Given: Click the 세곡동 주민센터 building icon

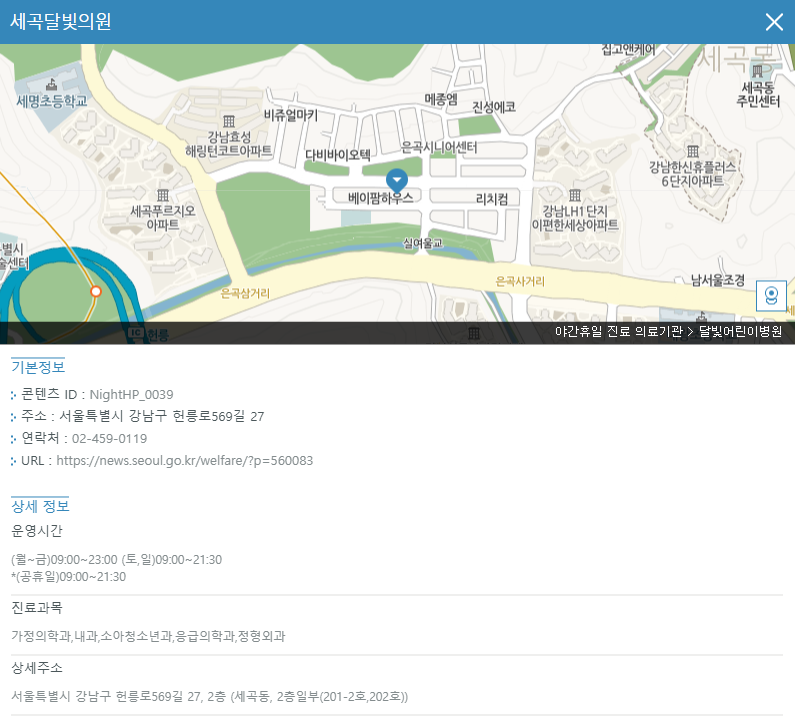Looking at the screenshot, I should 757,71.
